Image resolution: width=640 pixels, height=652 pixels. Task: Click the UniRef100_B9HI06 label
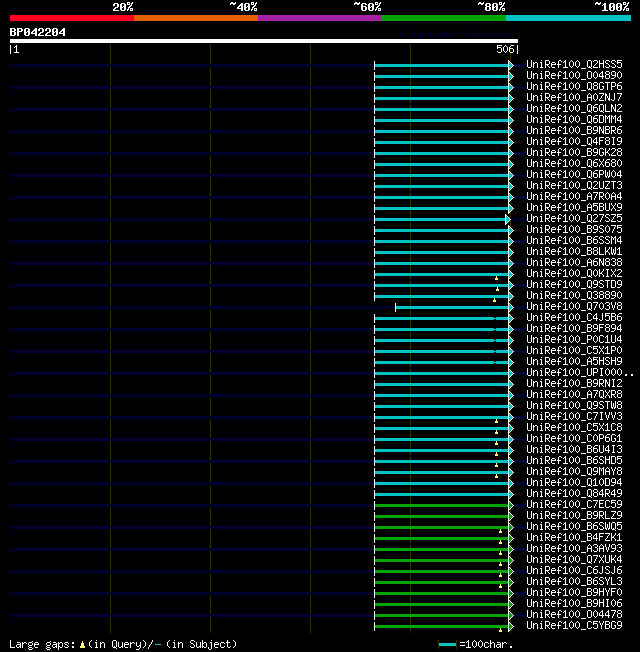pyautogui.click(x=574, y=605)
